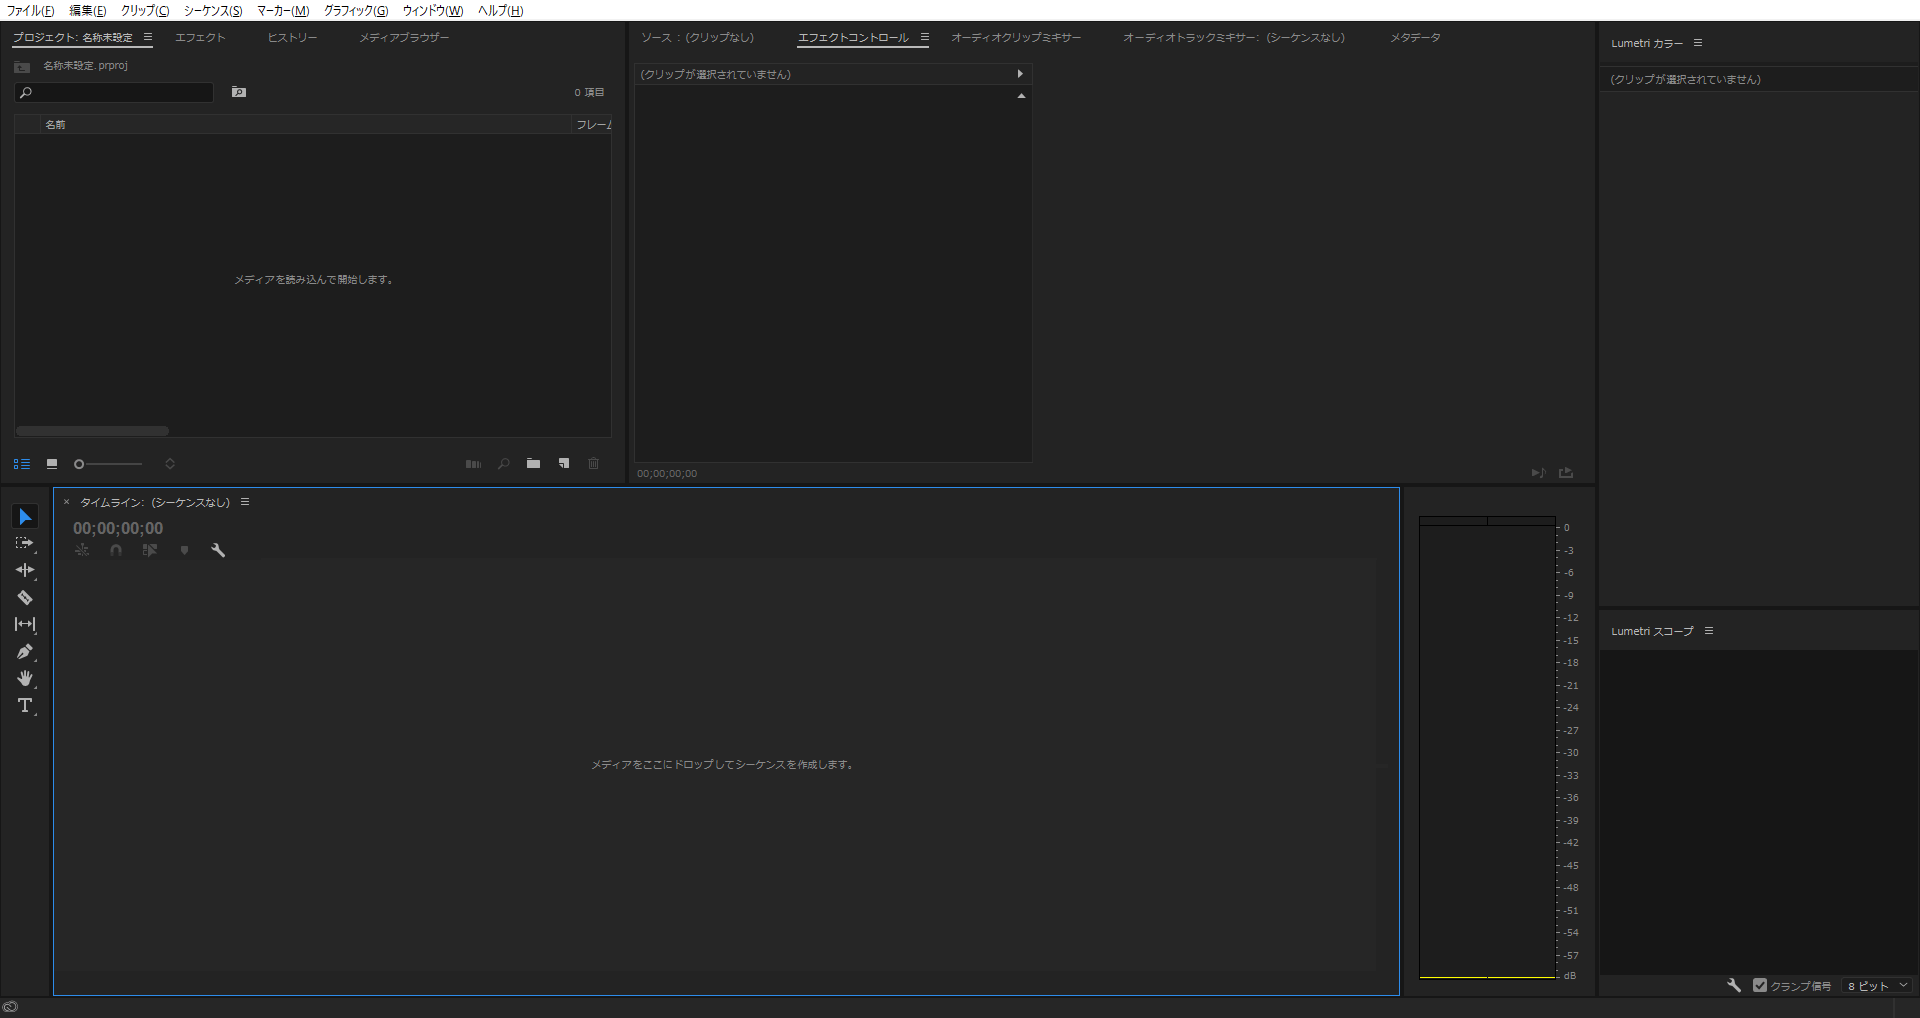
Task: Switch to the Effects tab
Action: pos(201,37)
